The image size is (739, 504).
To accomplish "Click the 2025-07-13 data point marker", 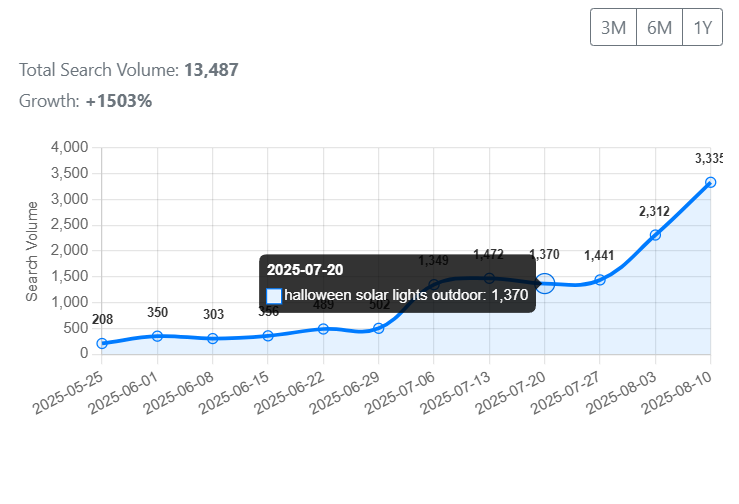I will point(489,278).
